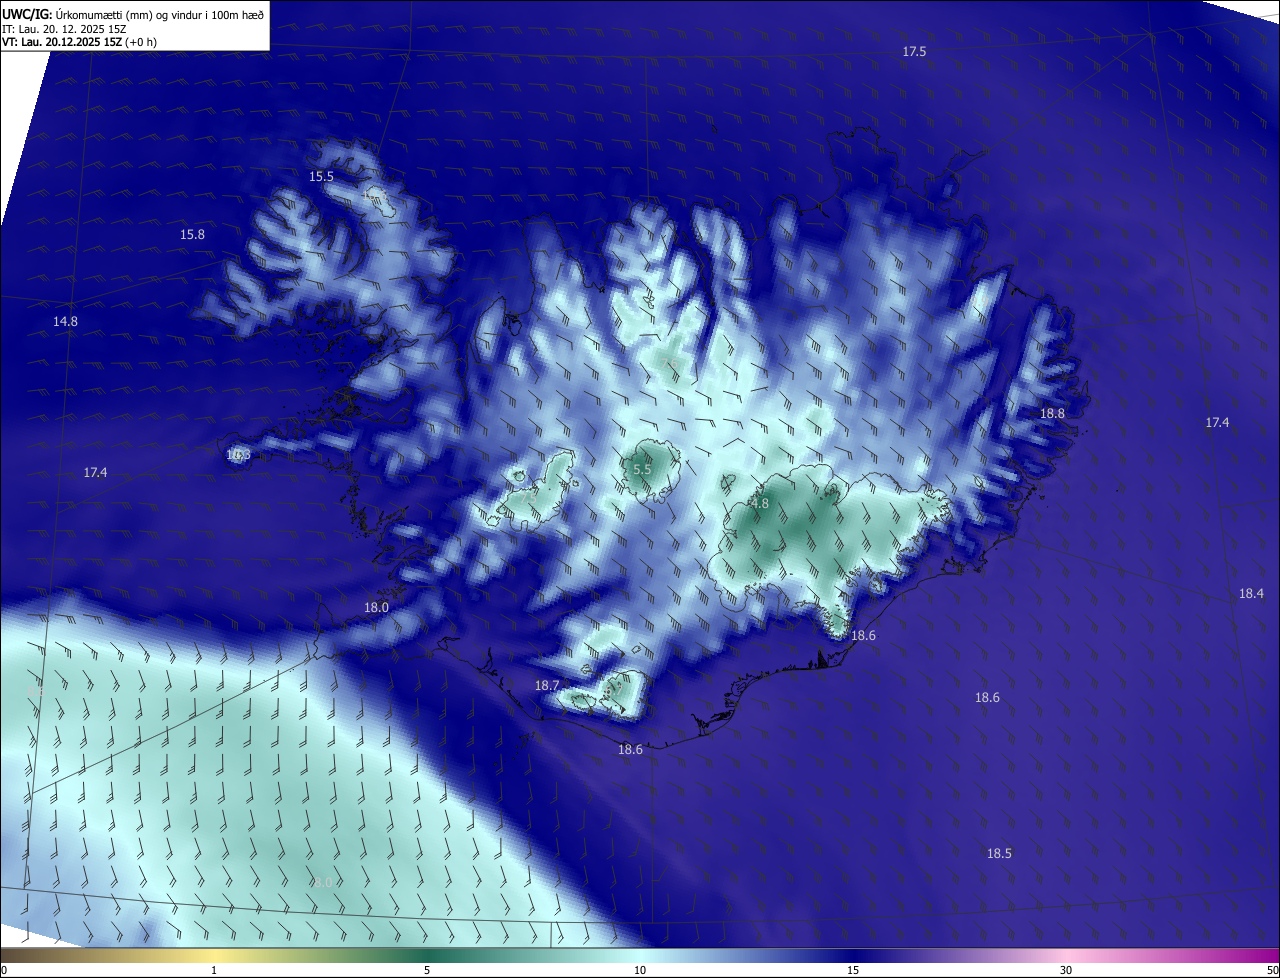This screenshot has width=1280, height=978.
Task: Click the 5 tick on the color scale
Action: (427, 970)
